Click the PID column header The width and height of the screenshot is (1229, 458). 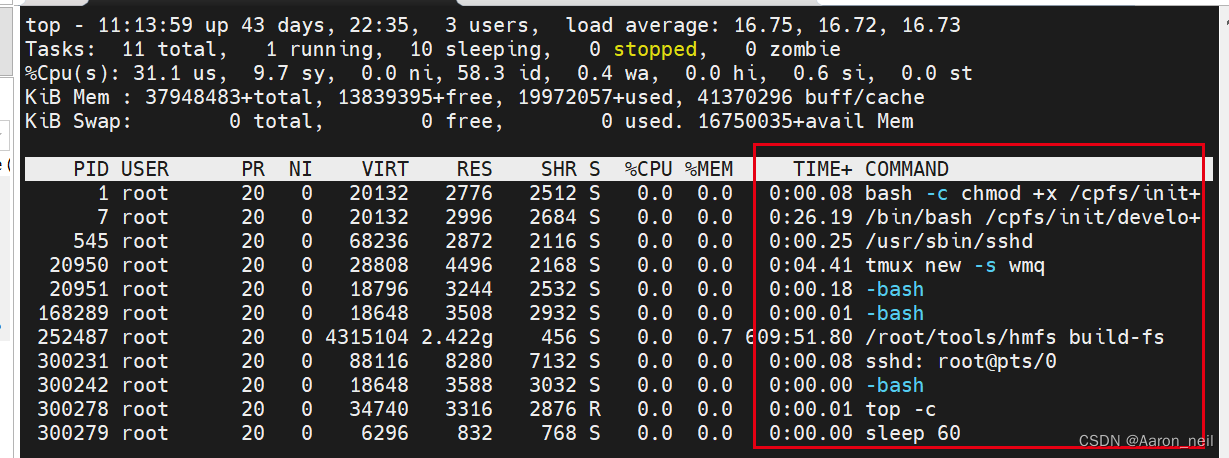91,169
